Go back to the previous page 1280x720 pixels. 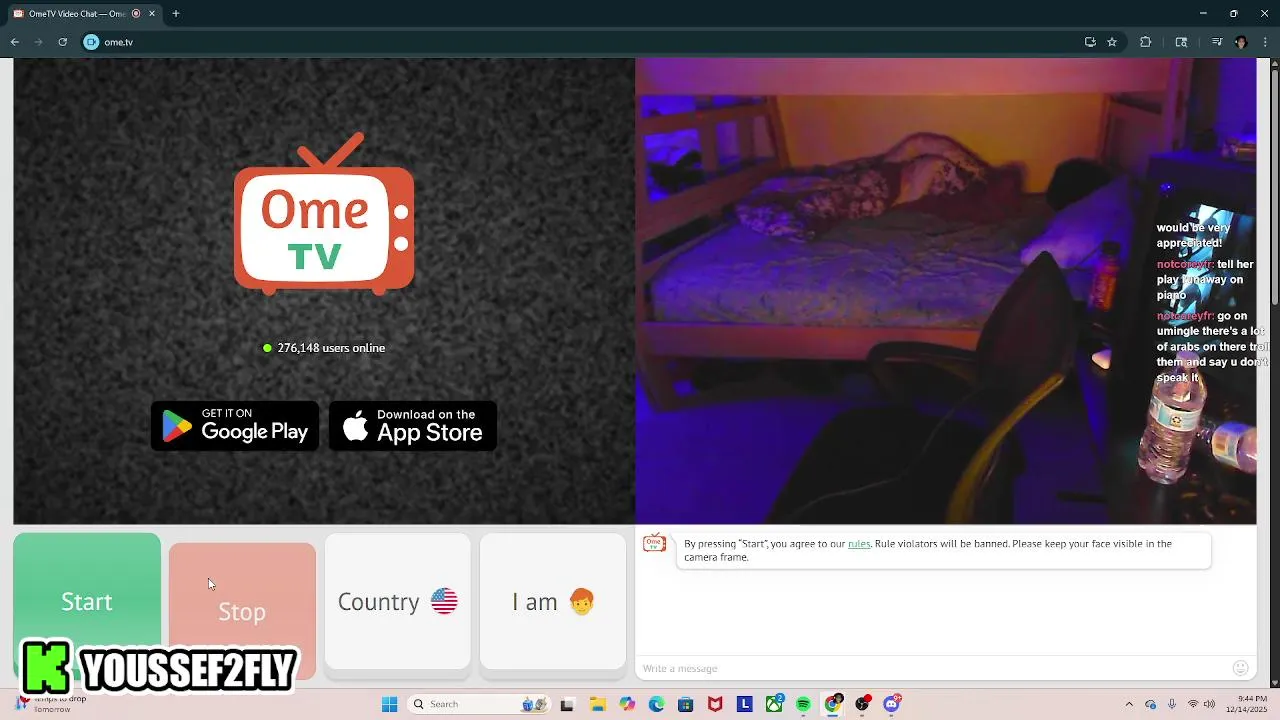[x=15, y=42]
